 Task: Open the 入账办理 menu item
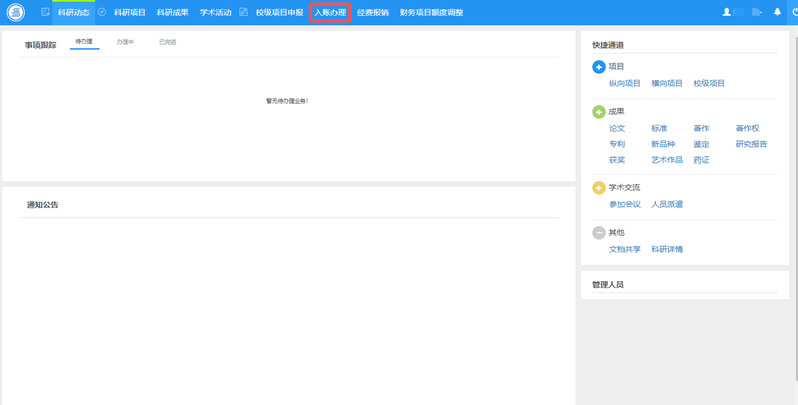point(330,12)
